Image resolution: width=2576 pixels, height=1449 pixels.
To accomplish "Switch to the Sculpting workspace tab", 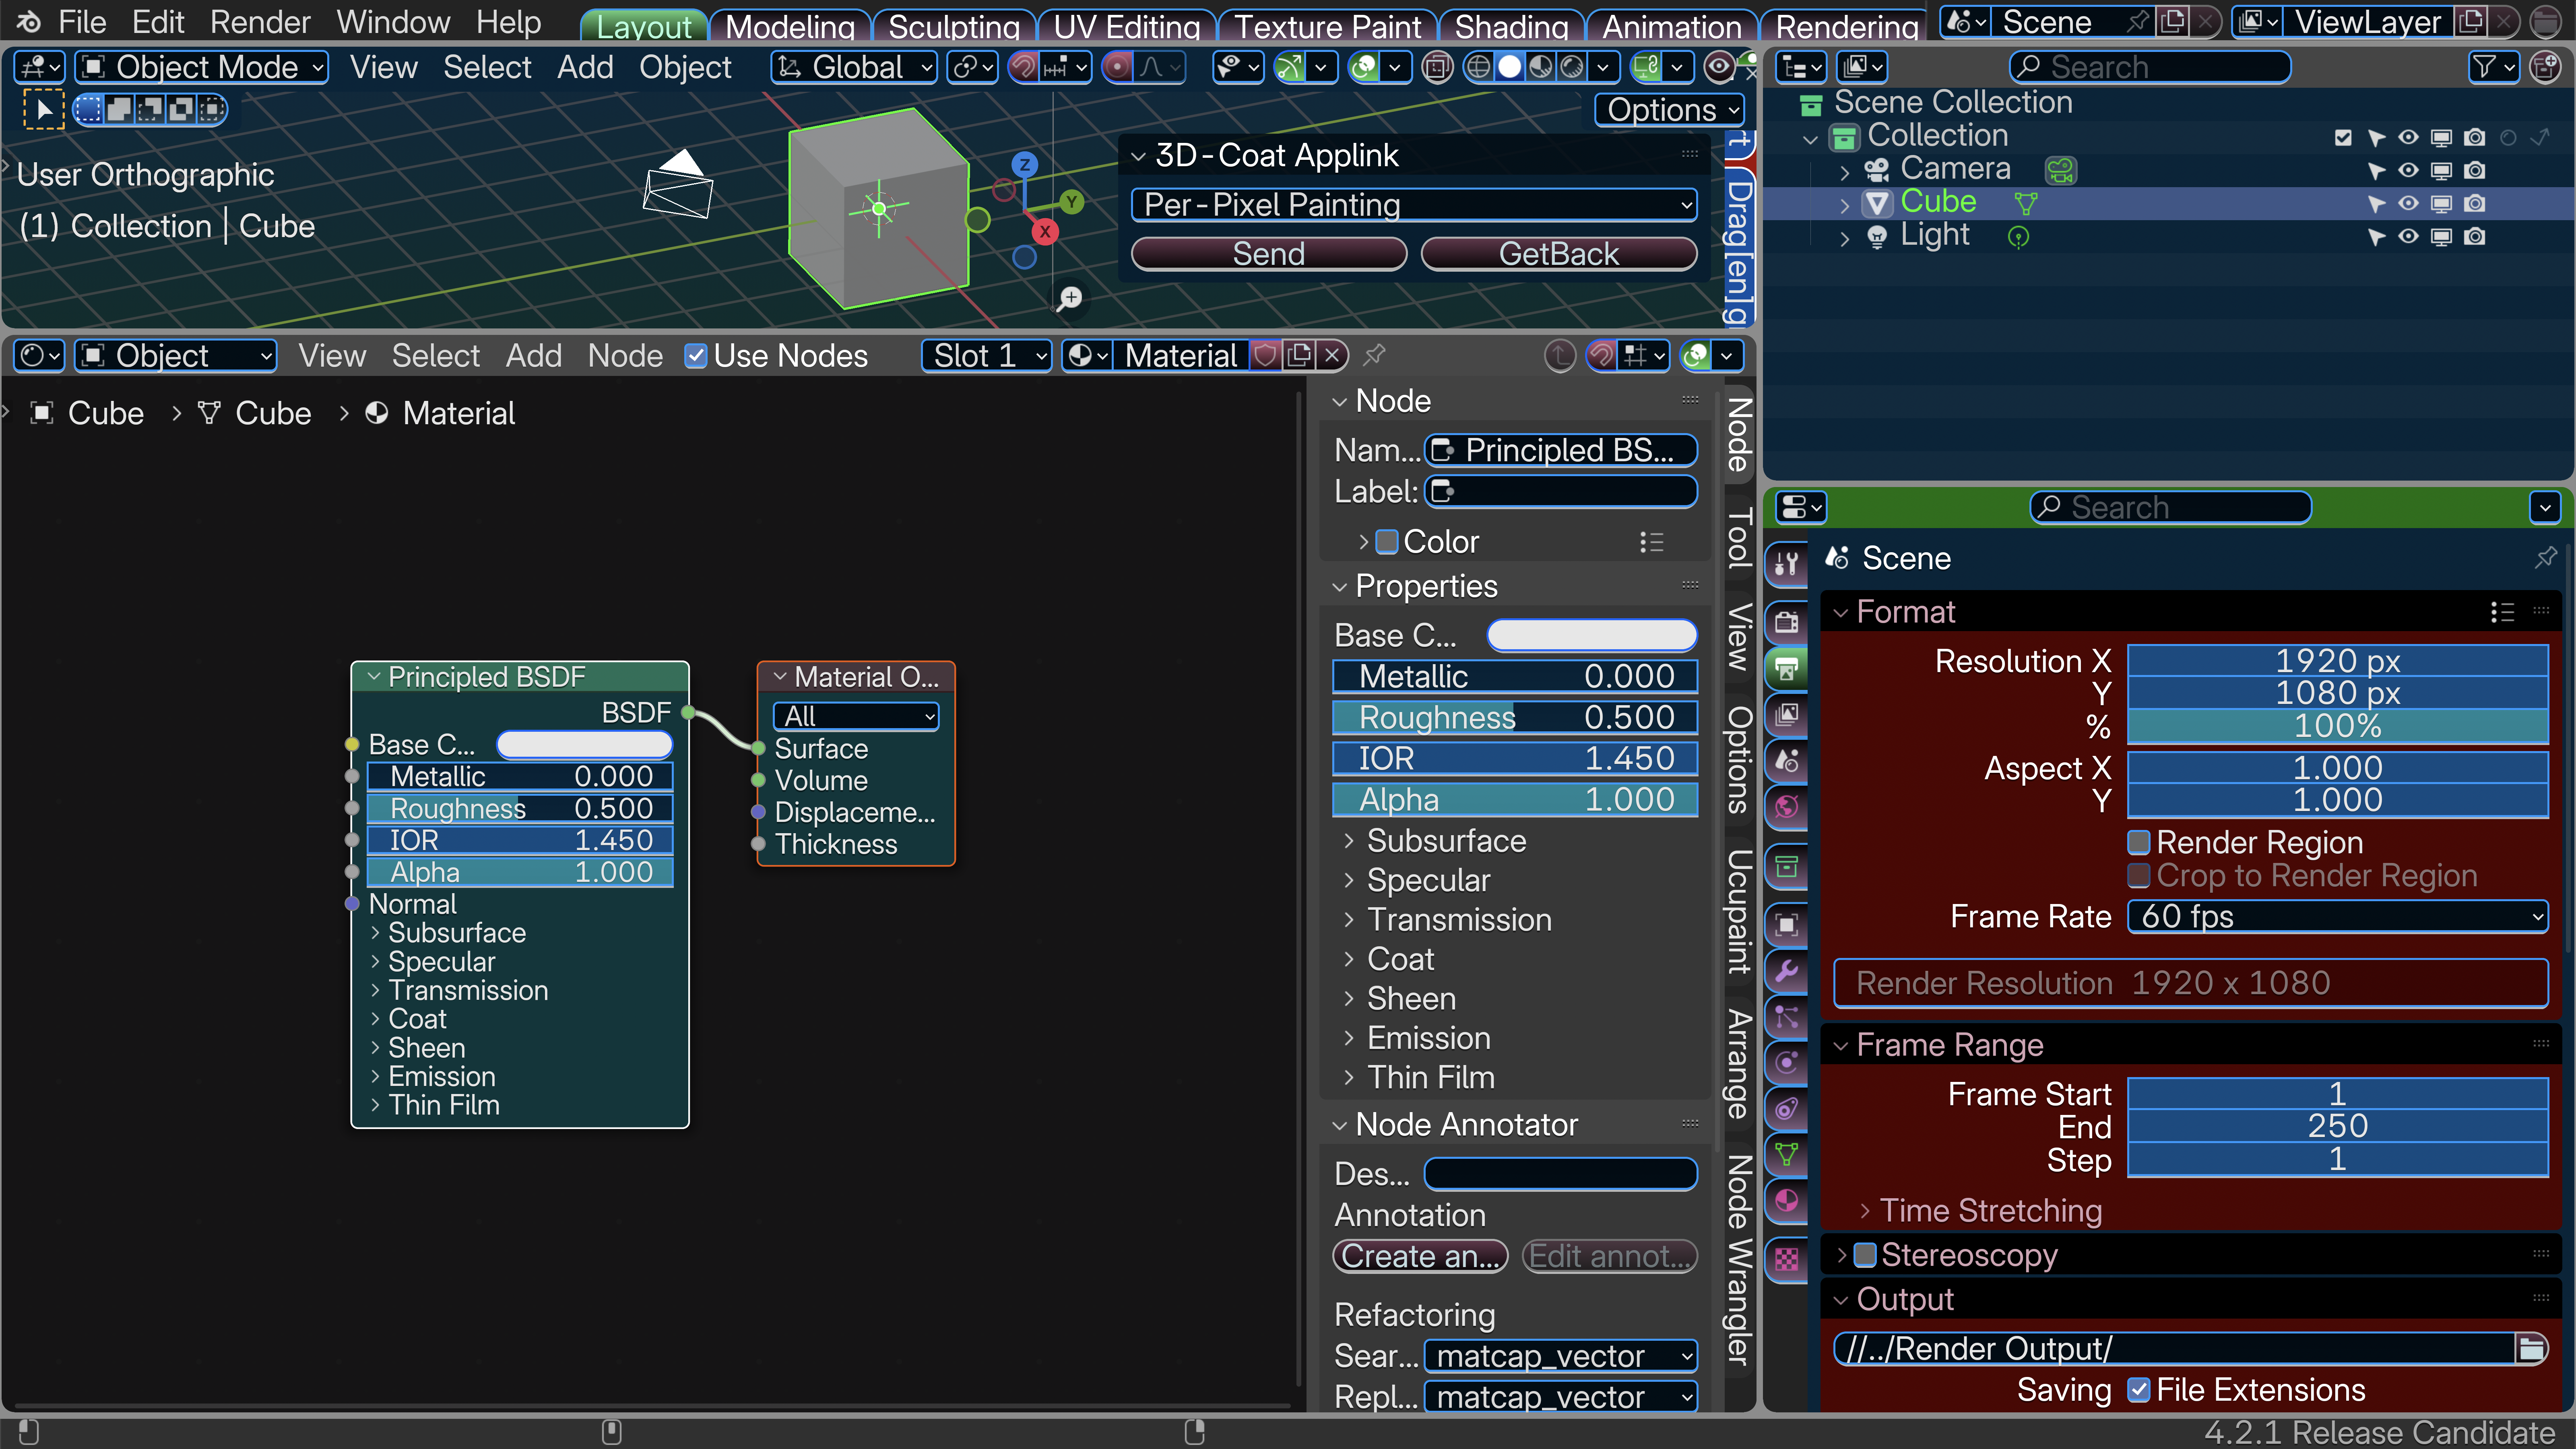I will click(x=954, y=26).
